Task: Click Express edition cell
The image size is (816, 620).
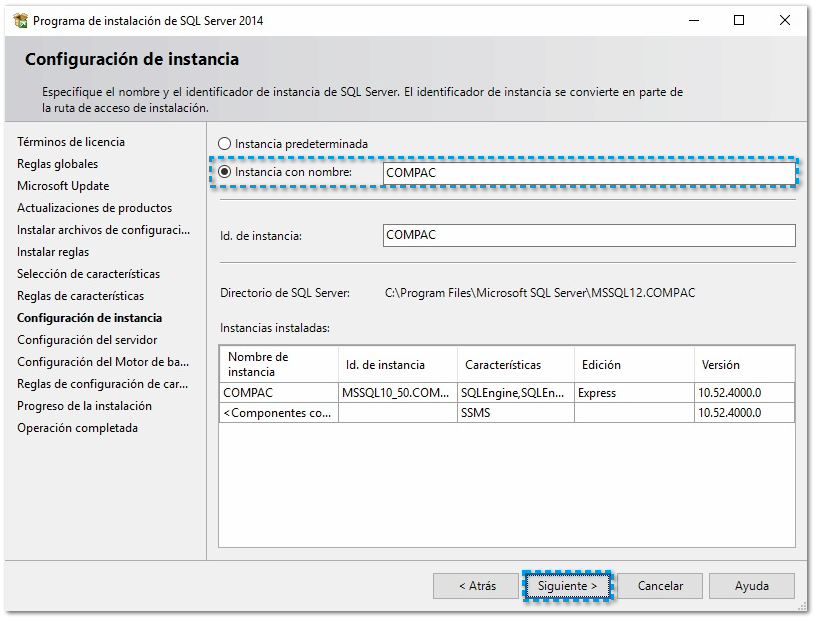Action: (x=634, y=393)
